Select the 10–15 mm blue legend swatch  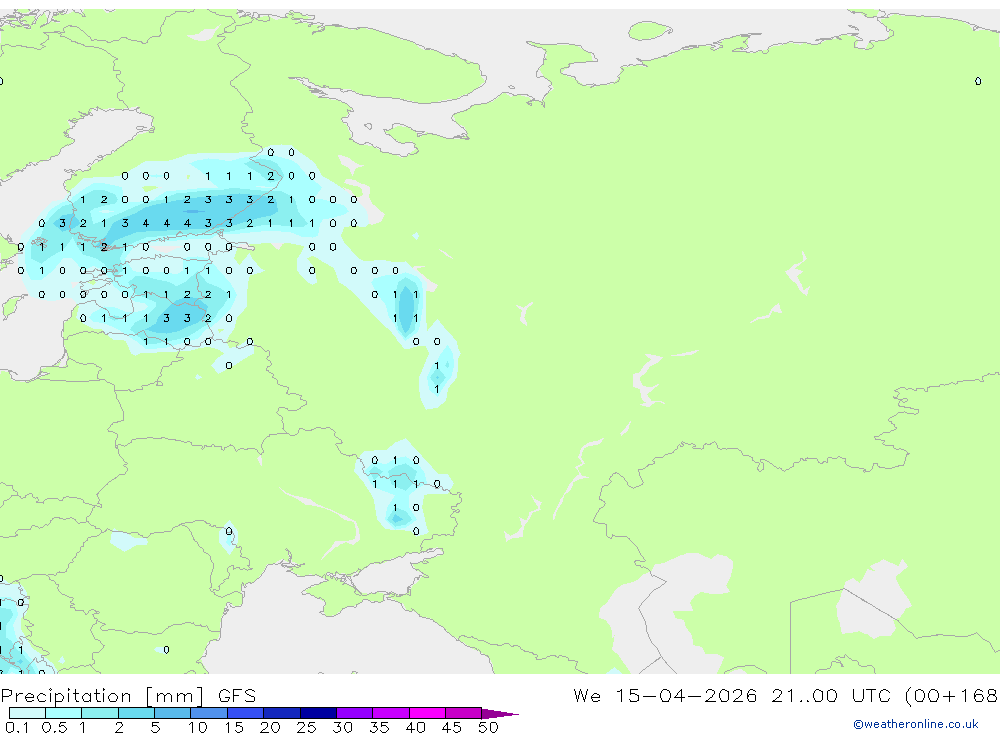click(209, 713)
